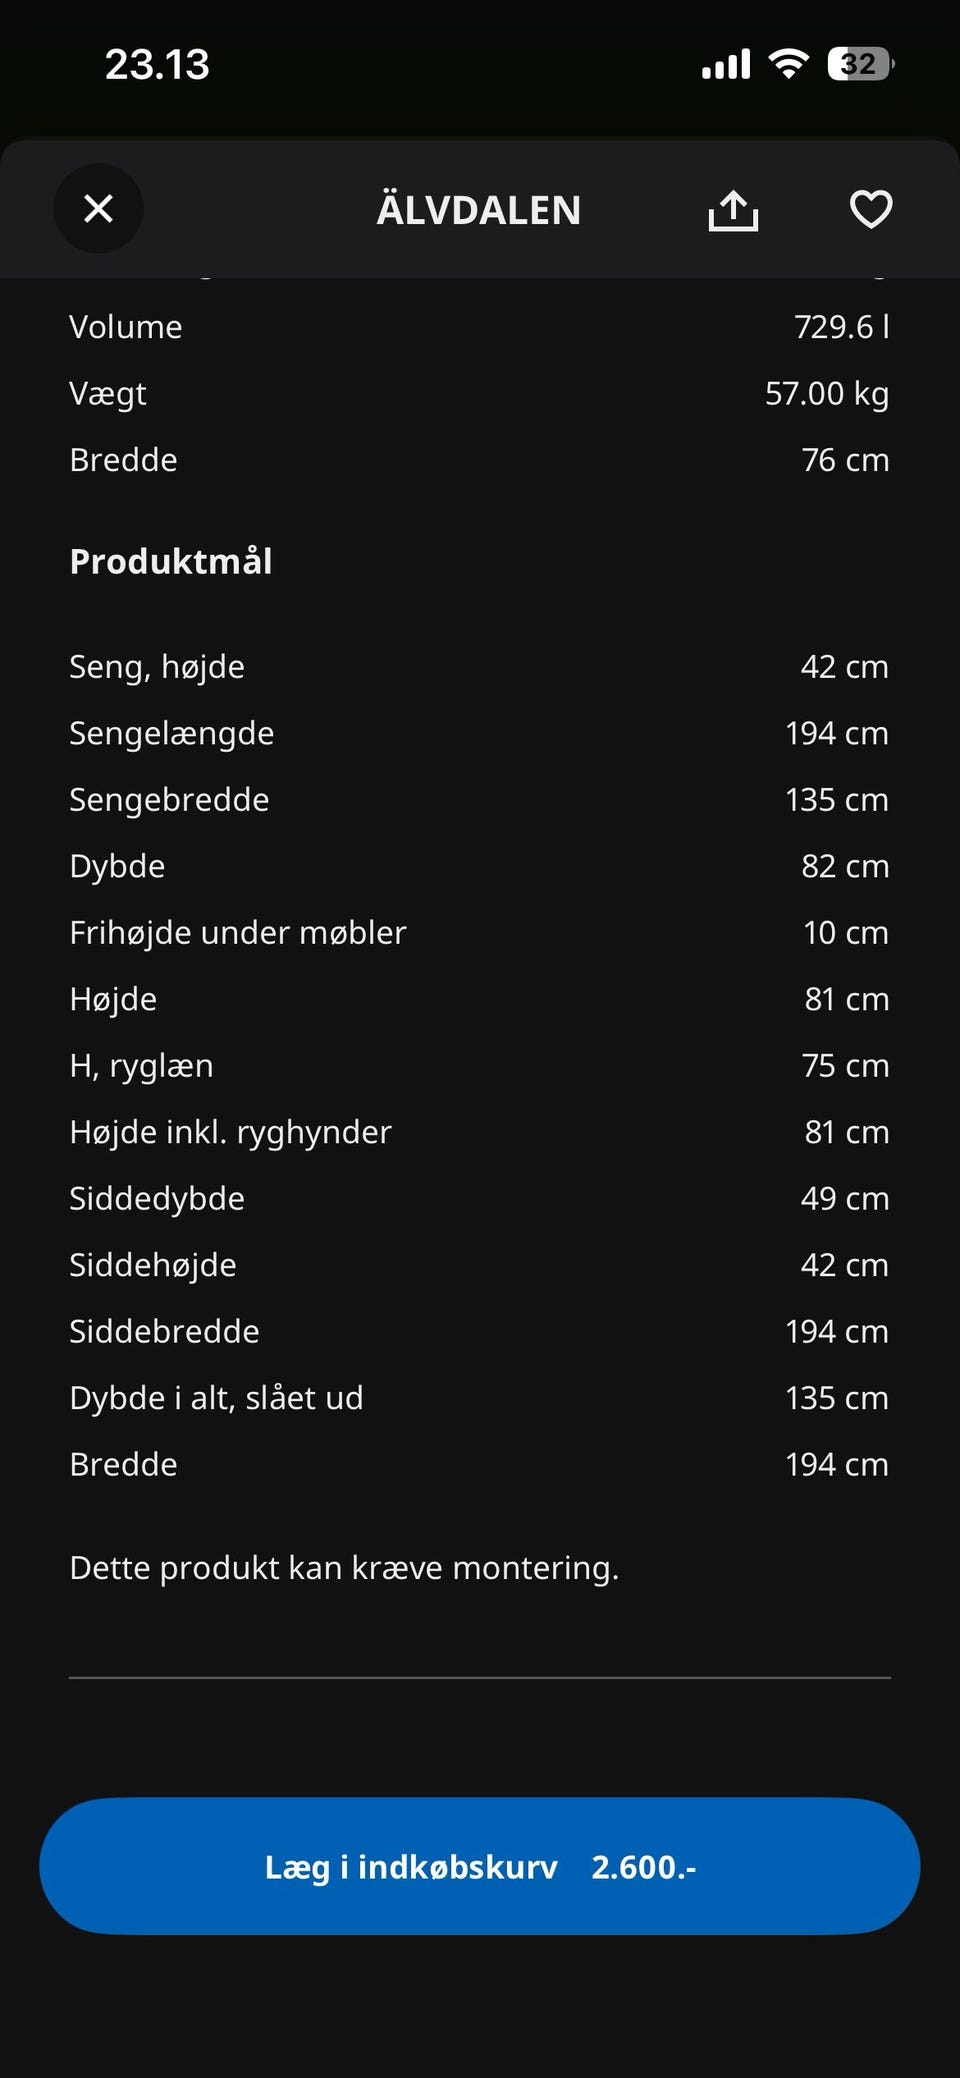Tap the cellular signal bars icon
This screenshot has width=960, height=2078.
(726, 66)
